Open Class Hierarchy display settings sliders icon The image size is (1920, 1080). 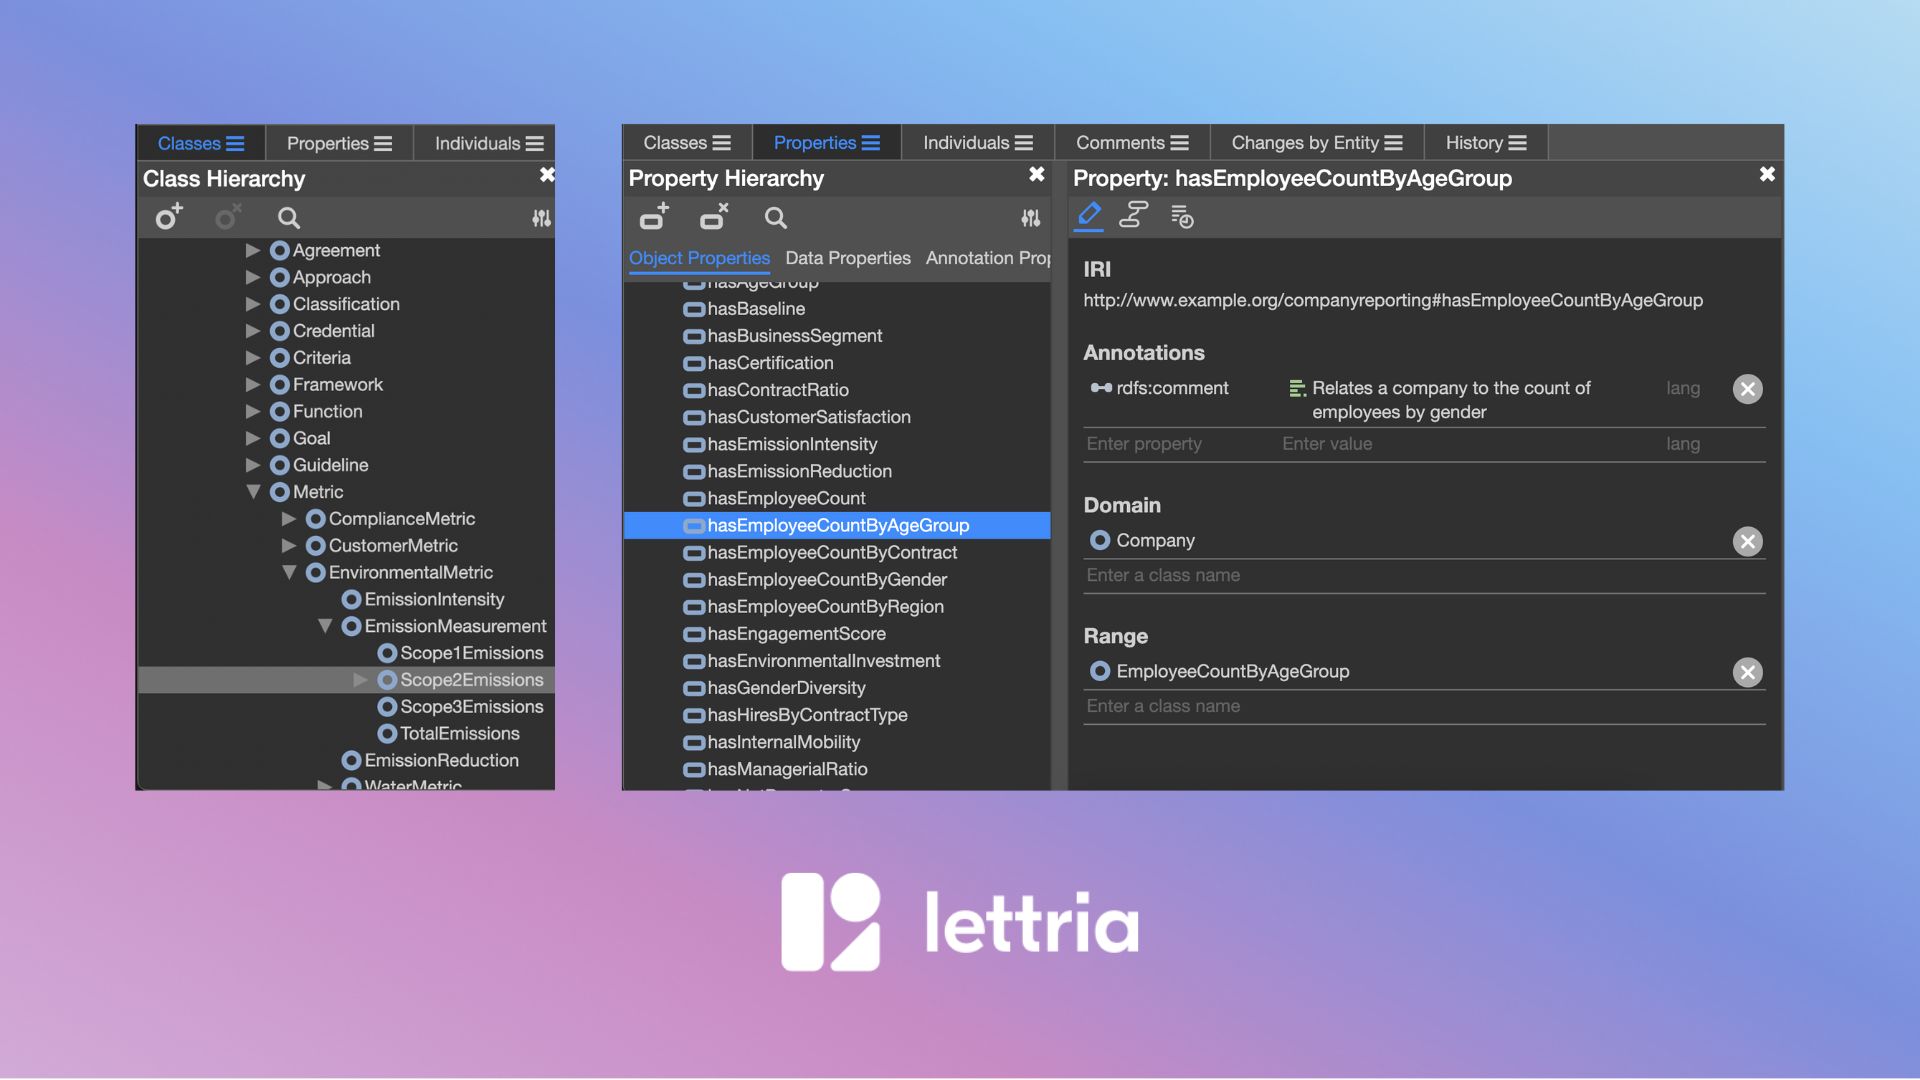pyautogui.click(x=541, y=218)
